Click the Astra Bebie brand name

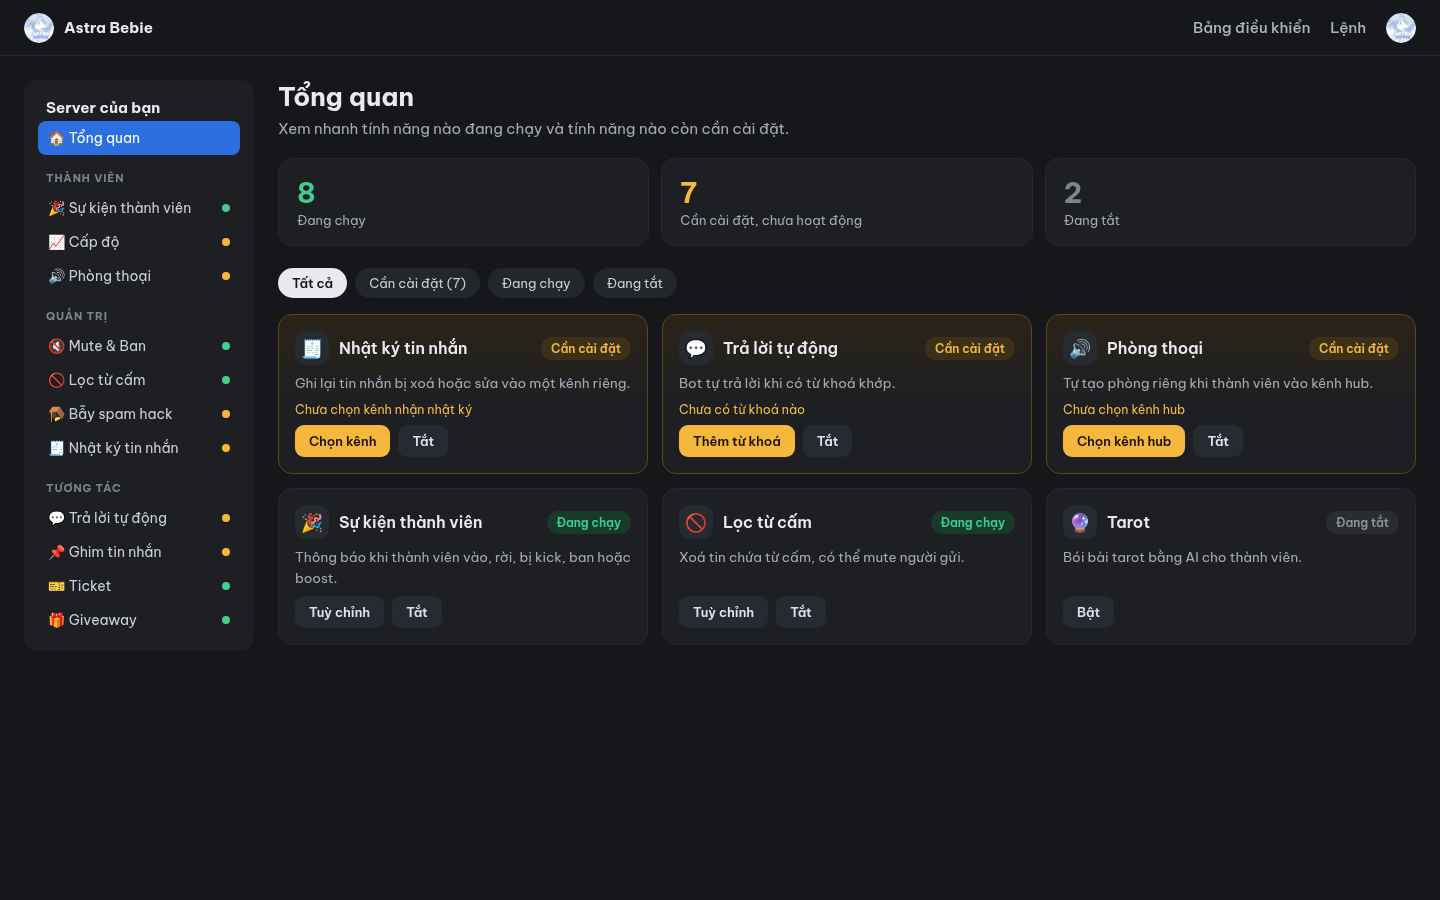pyautogui.click(x=108, y=28)
